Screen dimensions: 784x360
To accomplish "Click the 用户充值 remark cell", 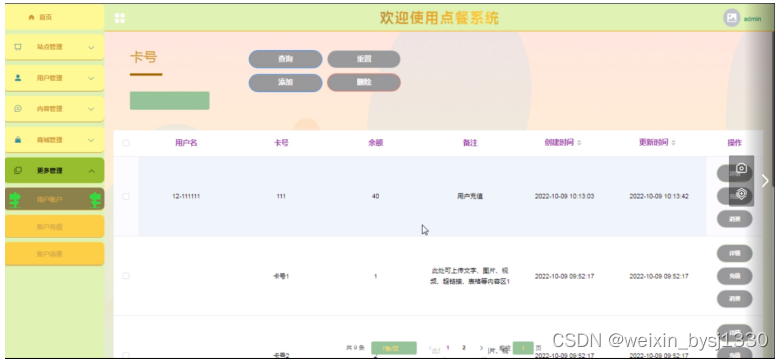I will 470,196.
